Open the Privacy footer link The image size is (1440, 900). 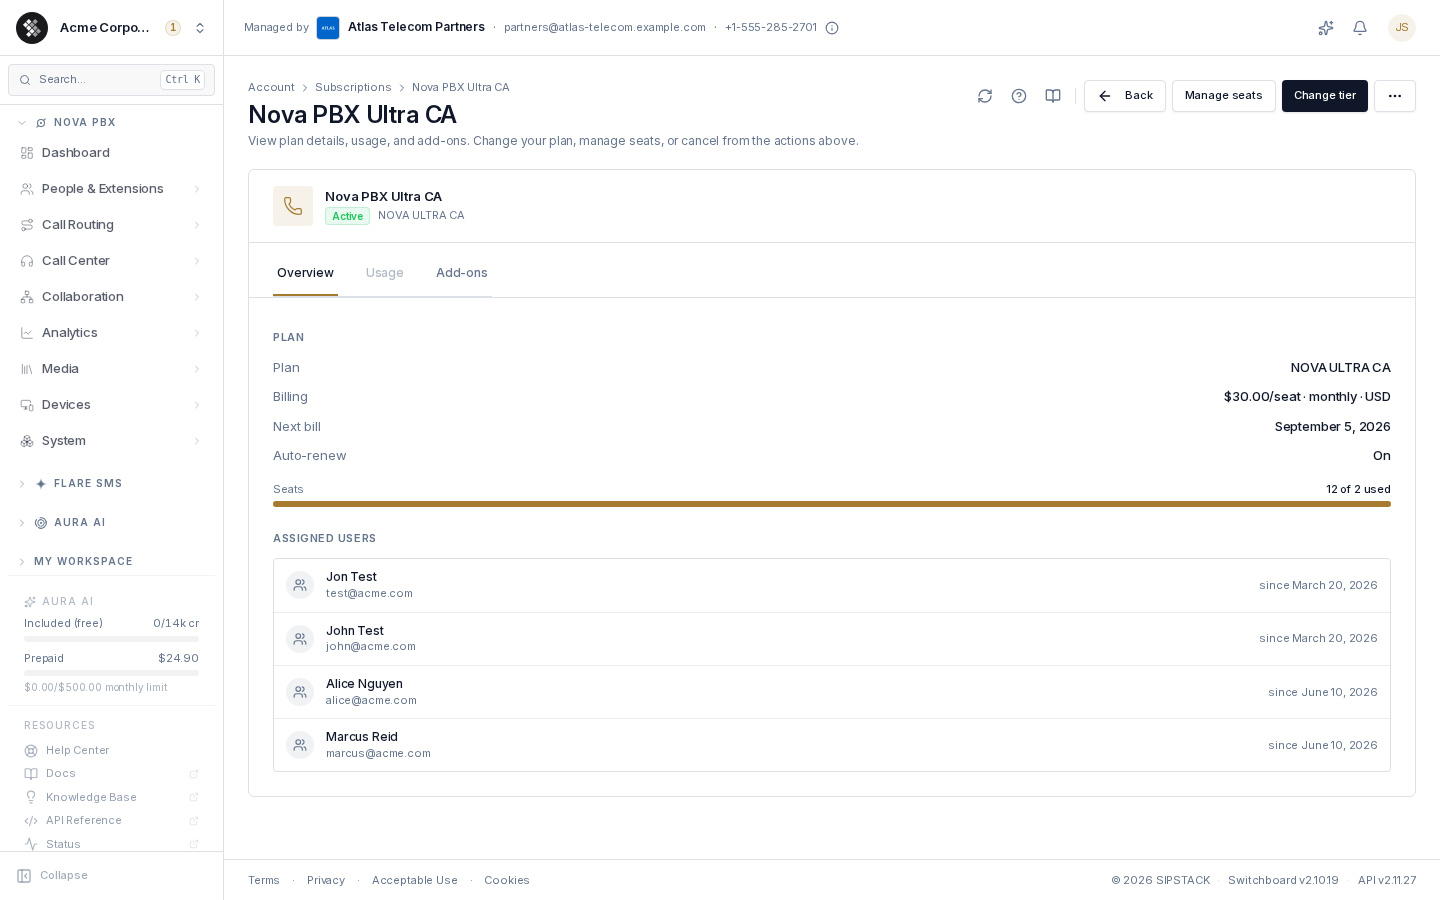pyautogui.click(x=326, y=881)
